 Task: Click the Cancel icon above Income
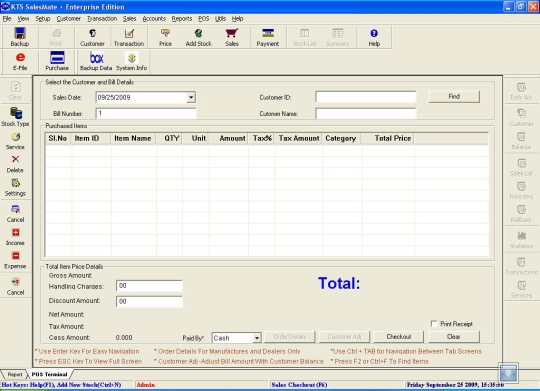[x=15, y=214]
